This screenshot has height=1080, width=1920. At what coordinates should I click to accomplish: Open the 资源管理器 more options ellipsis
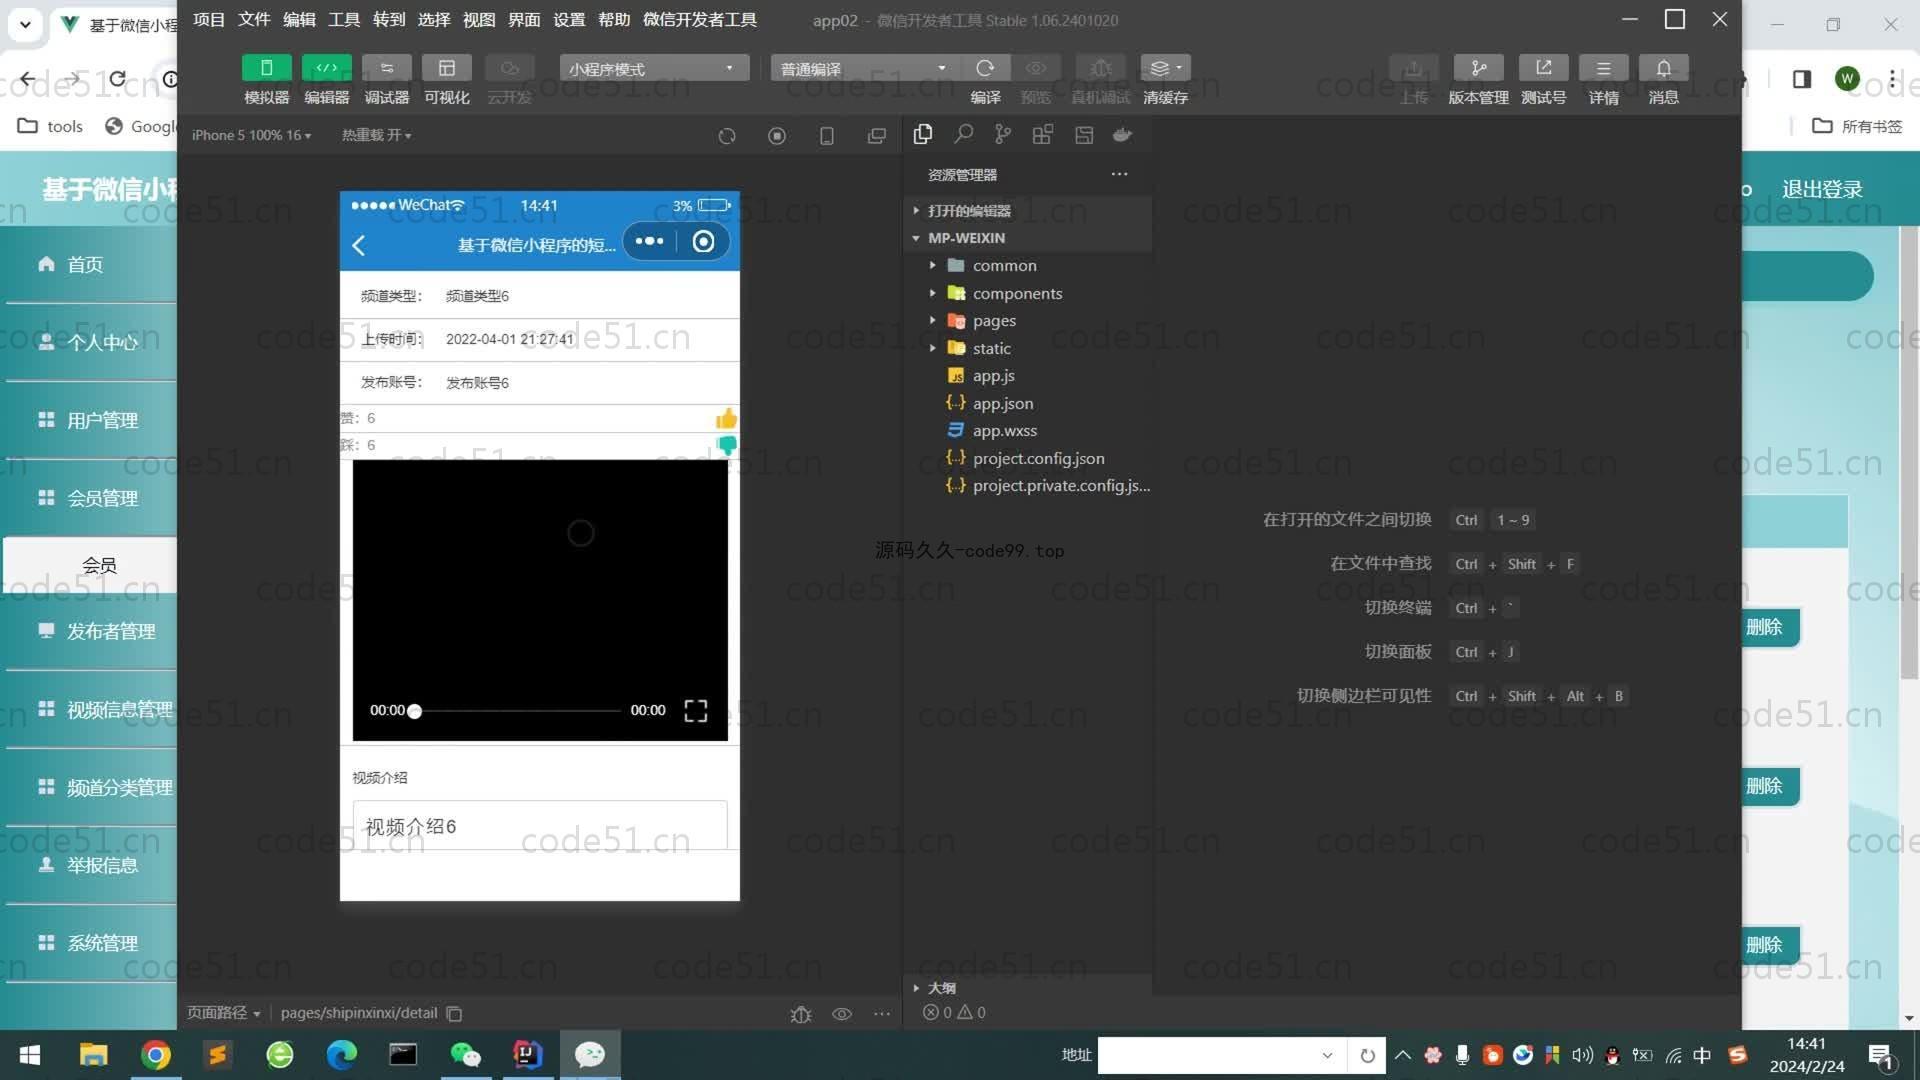click(1119, 174)
